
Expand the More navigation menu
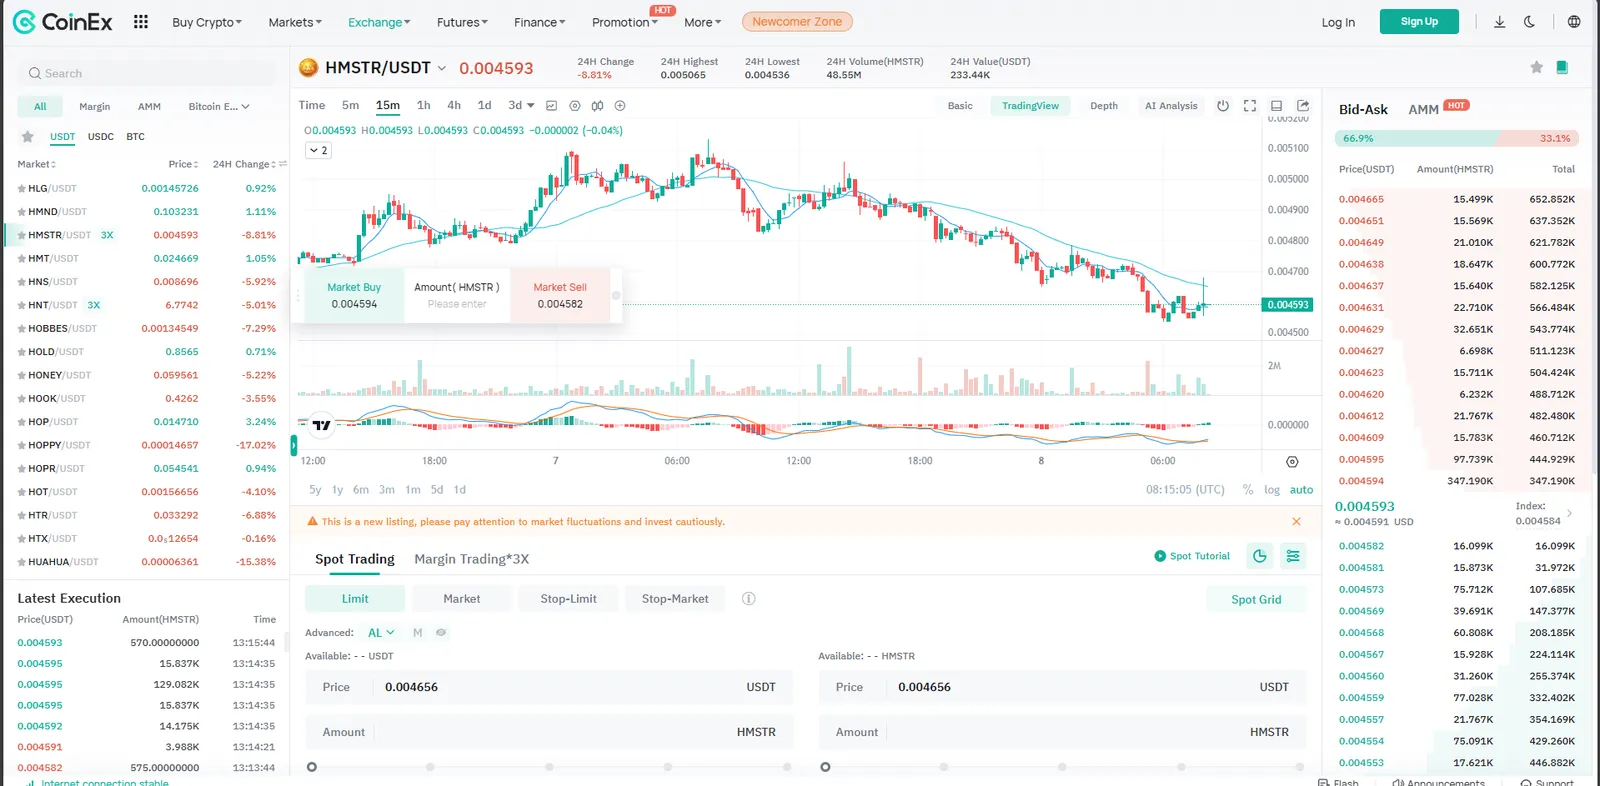pos(703,22)
